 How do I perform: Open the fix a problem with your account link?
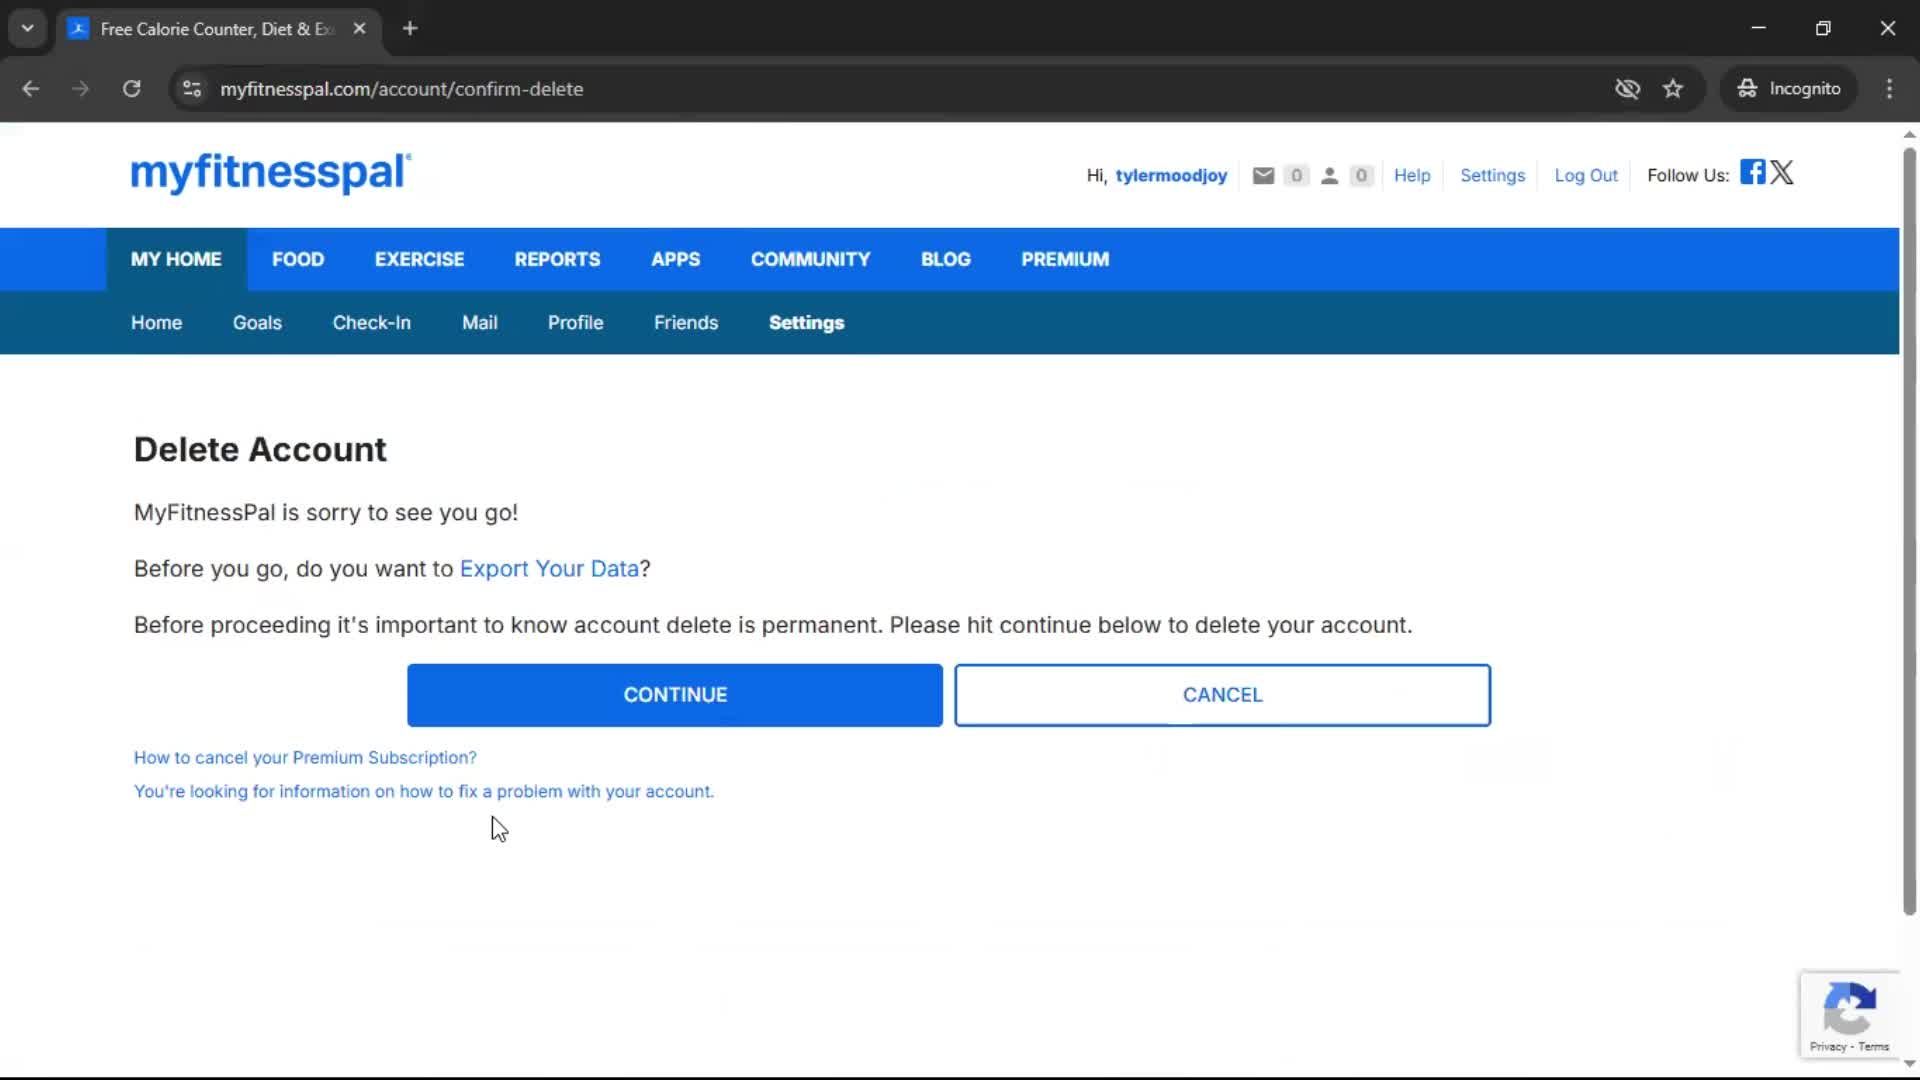click(x=424, y=792)
